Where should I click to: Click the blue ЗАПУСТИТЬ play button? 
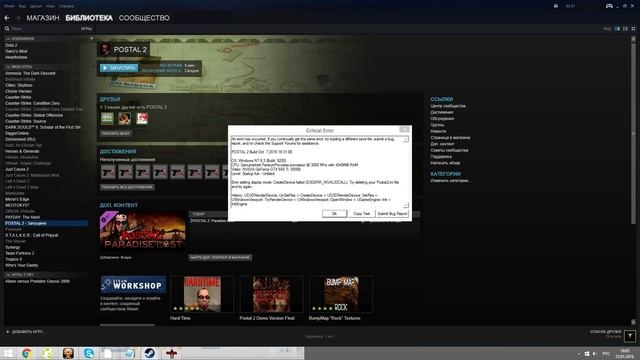[x=119, y=68]
